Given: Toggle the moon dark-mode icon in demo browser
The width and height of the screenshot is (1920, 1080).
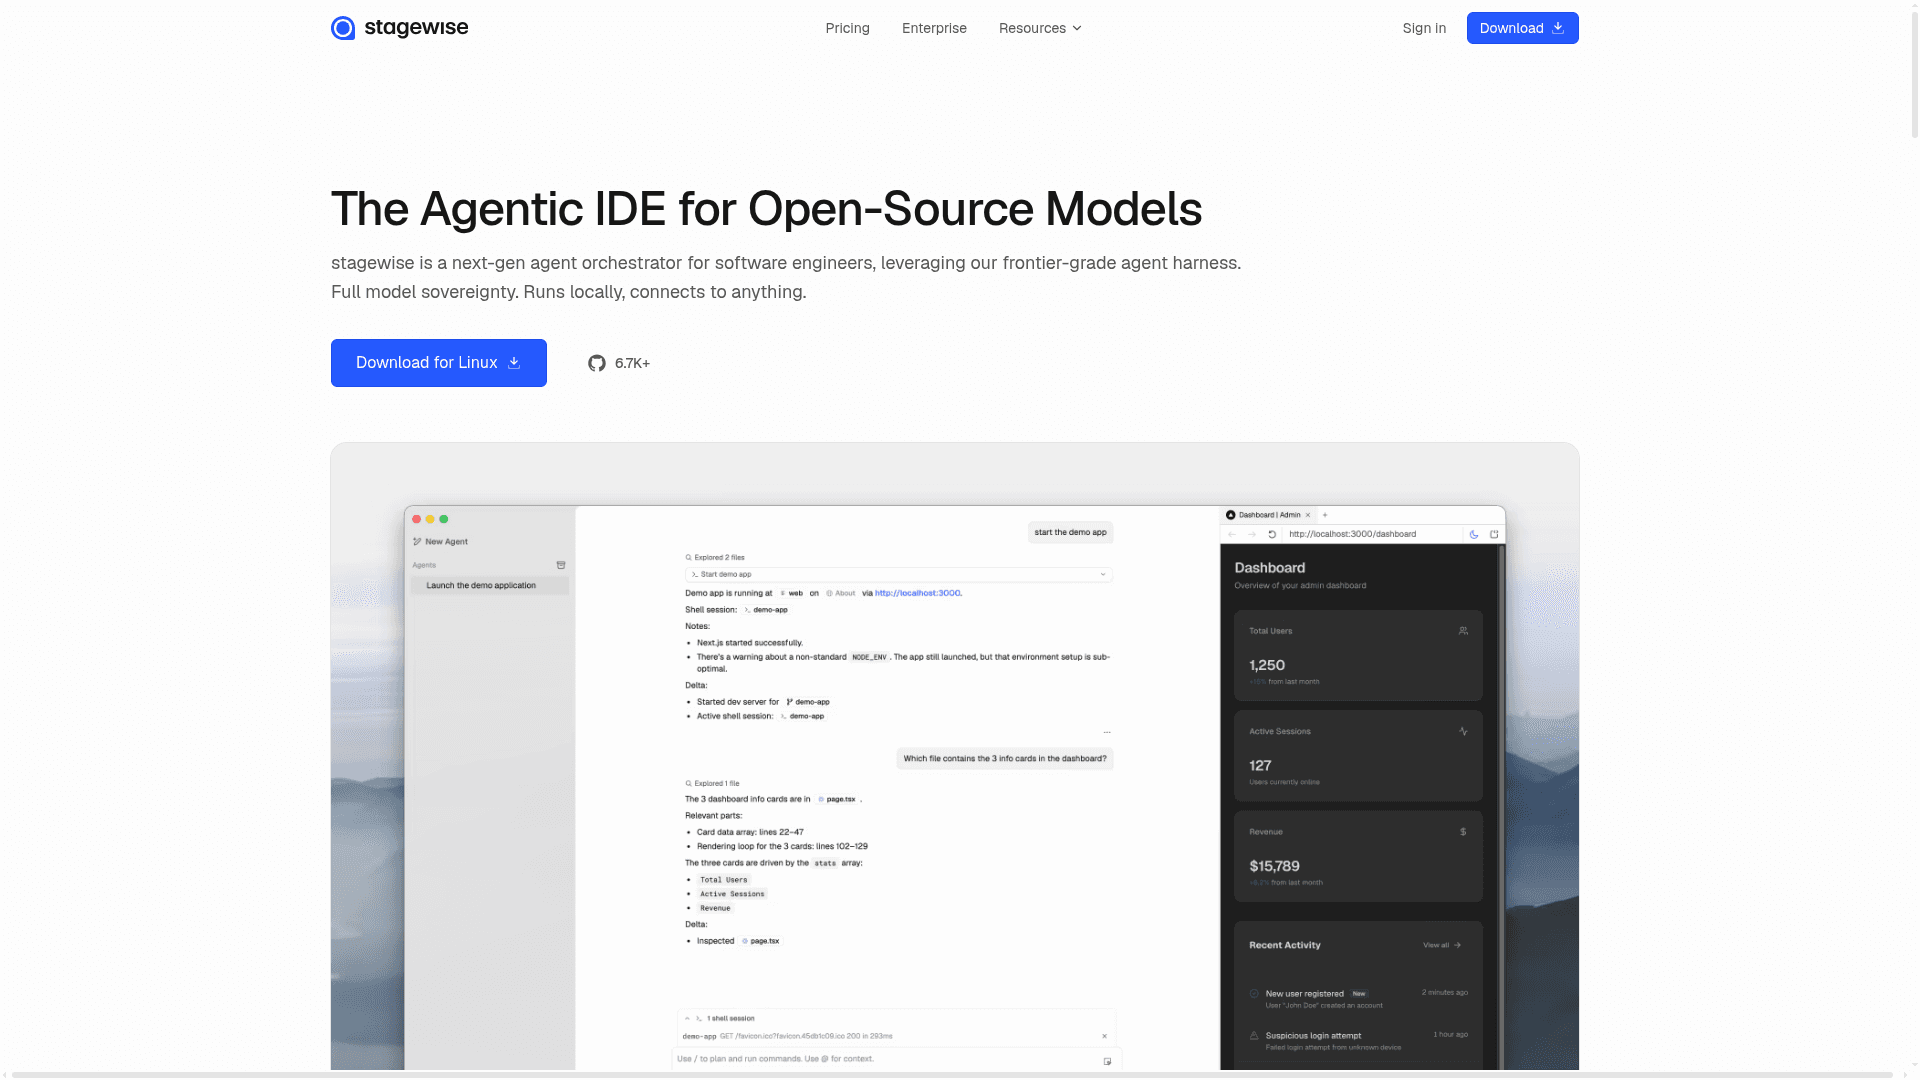Looking at the screenshot, I should 1474,534.
